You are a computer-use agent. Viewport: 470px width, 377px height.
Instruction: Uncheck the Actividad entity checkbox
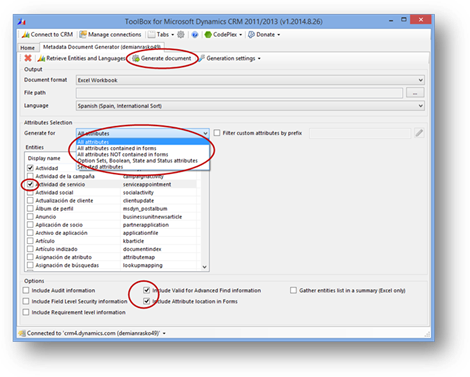pos(30,168)
